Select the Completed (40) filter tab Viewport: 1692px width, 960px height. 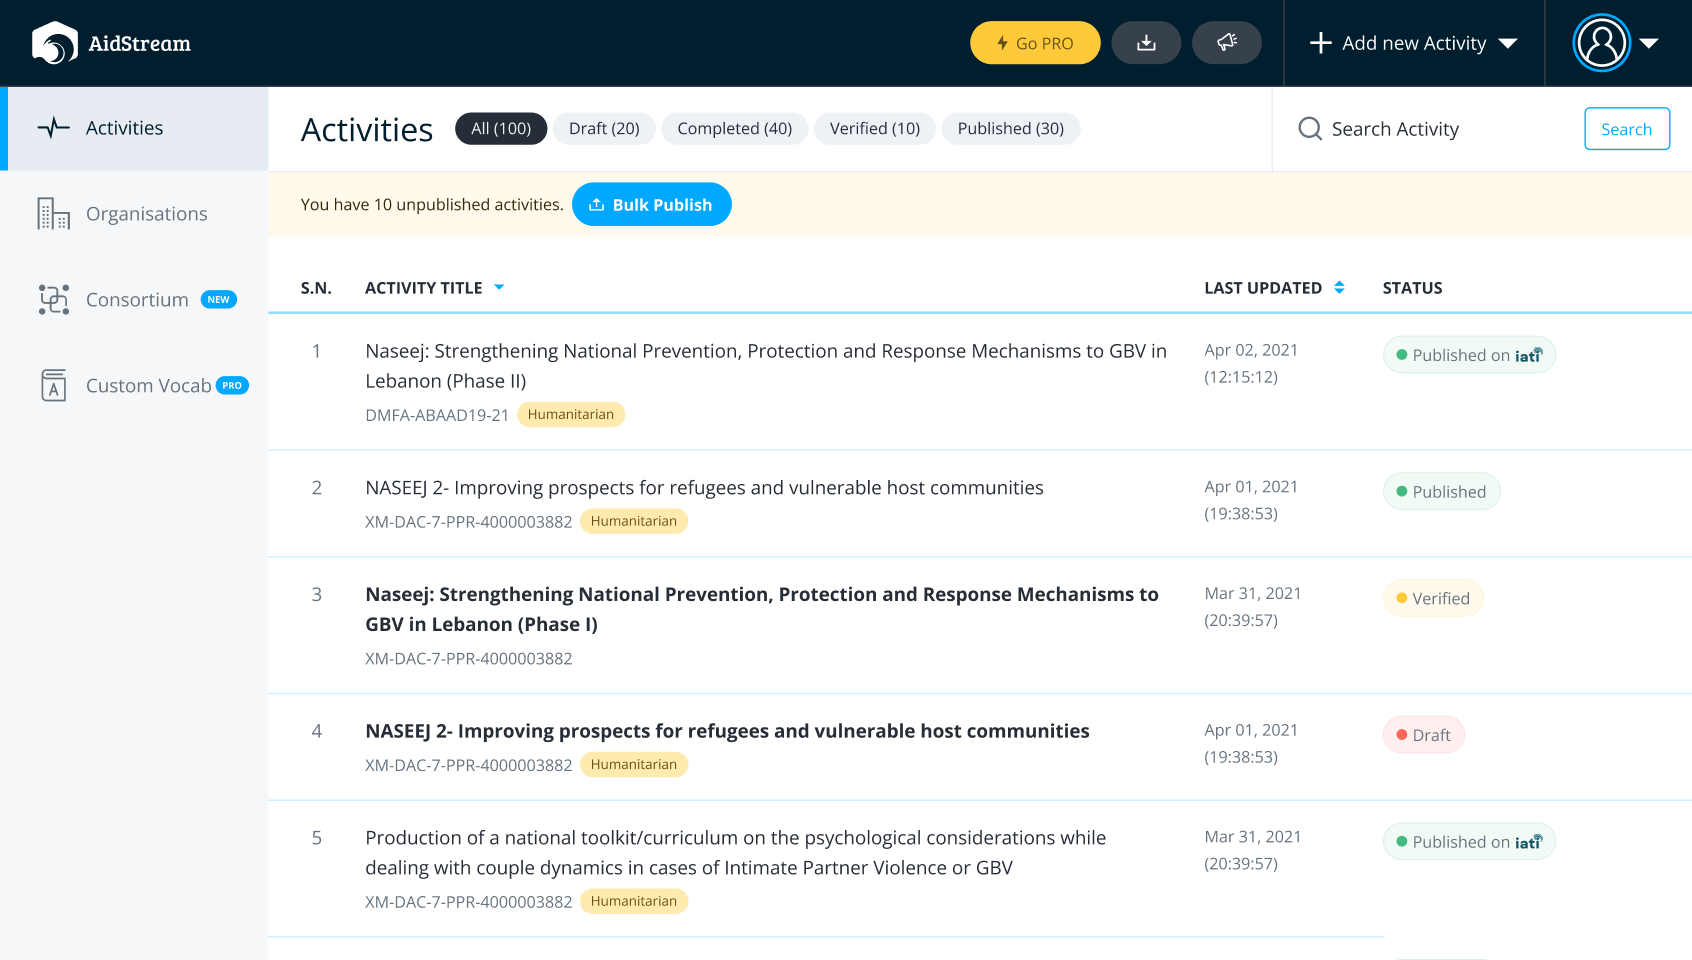[735, 128]
